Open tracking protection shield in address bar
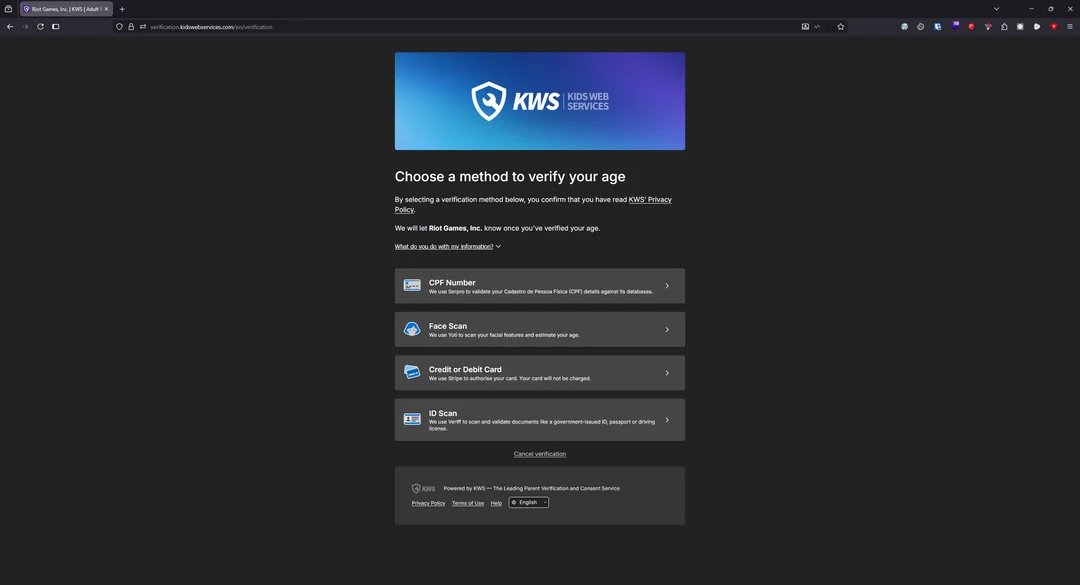 click(x=119, y=27)
